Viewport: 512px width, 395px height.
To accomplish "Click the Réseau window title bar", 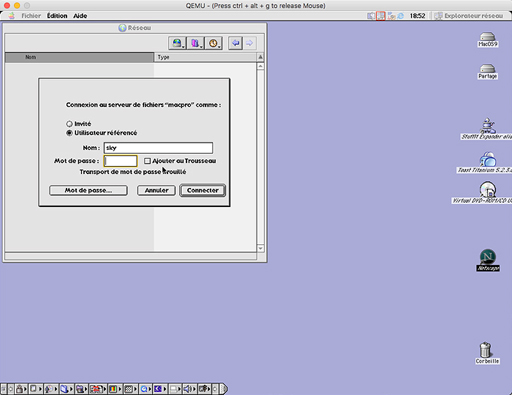I will [135, 28].
